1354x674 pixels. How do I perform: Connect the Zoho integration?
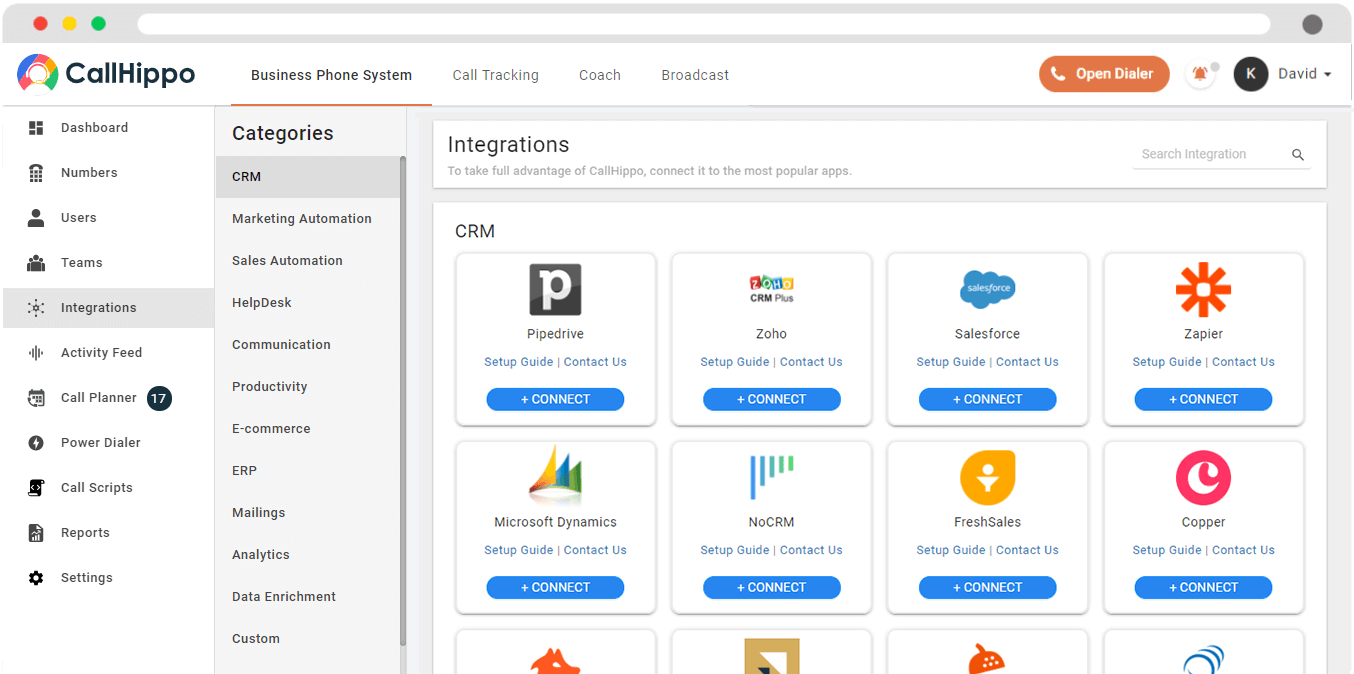[771, 399]
